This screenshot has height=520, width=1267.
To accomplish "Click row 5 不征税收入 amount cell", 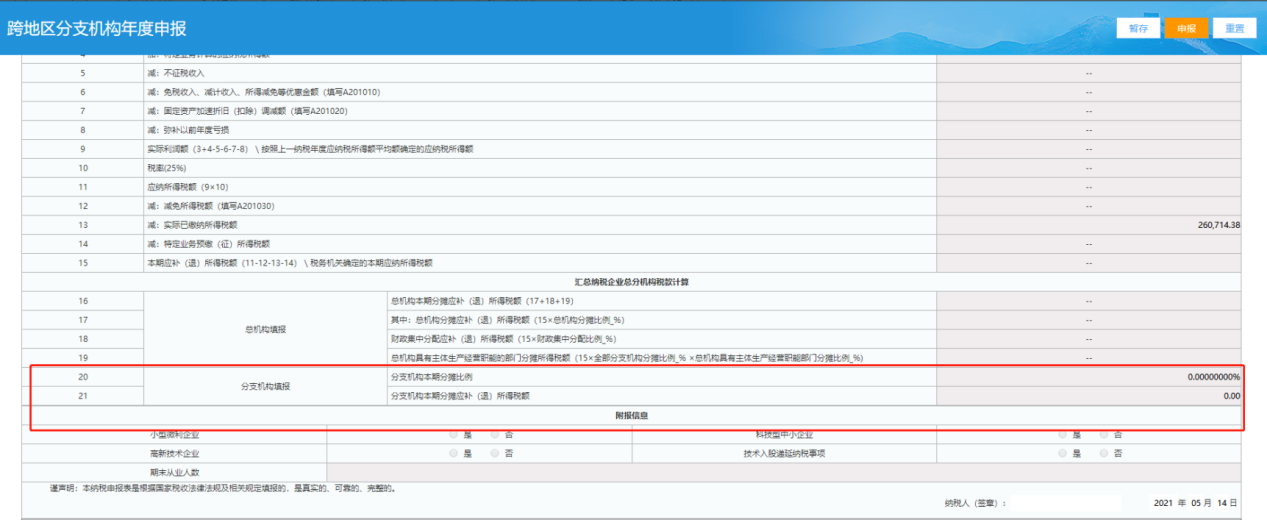I will tap(1088, 73).
